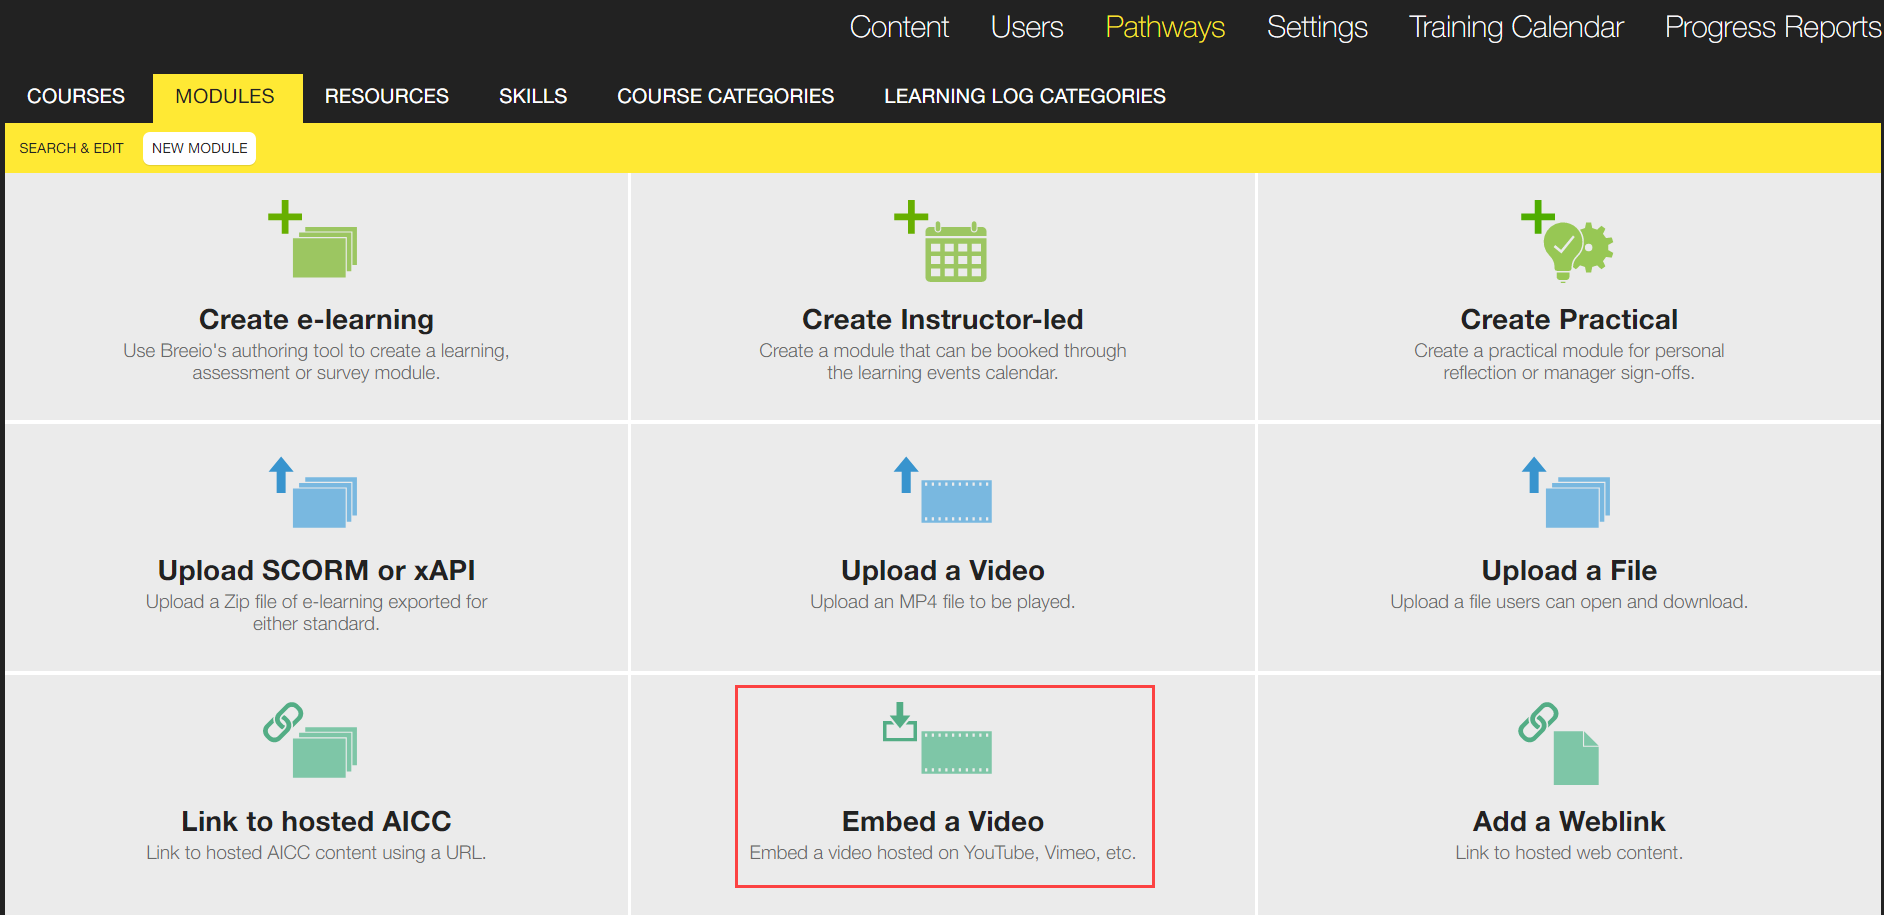Click the Link to hosted AICC heading

(x=316, y=821)
